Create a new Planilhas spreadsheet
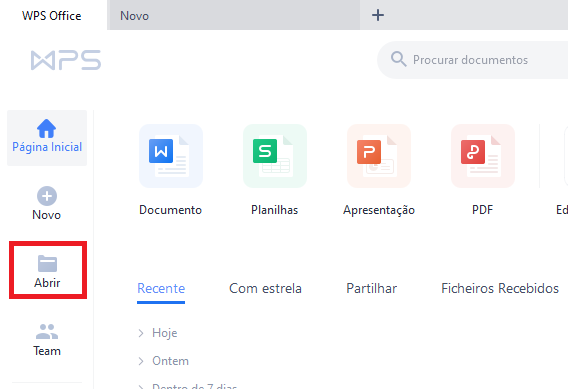Screen dimensions: 568x389 click(275, 156)
